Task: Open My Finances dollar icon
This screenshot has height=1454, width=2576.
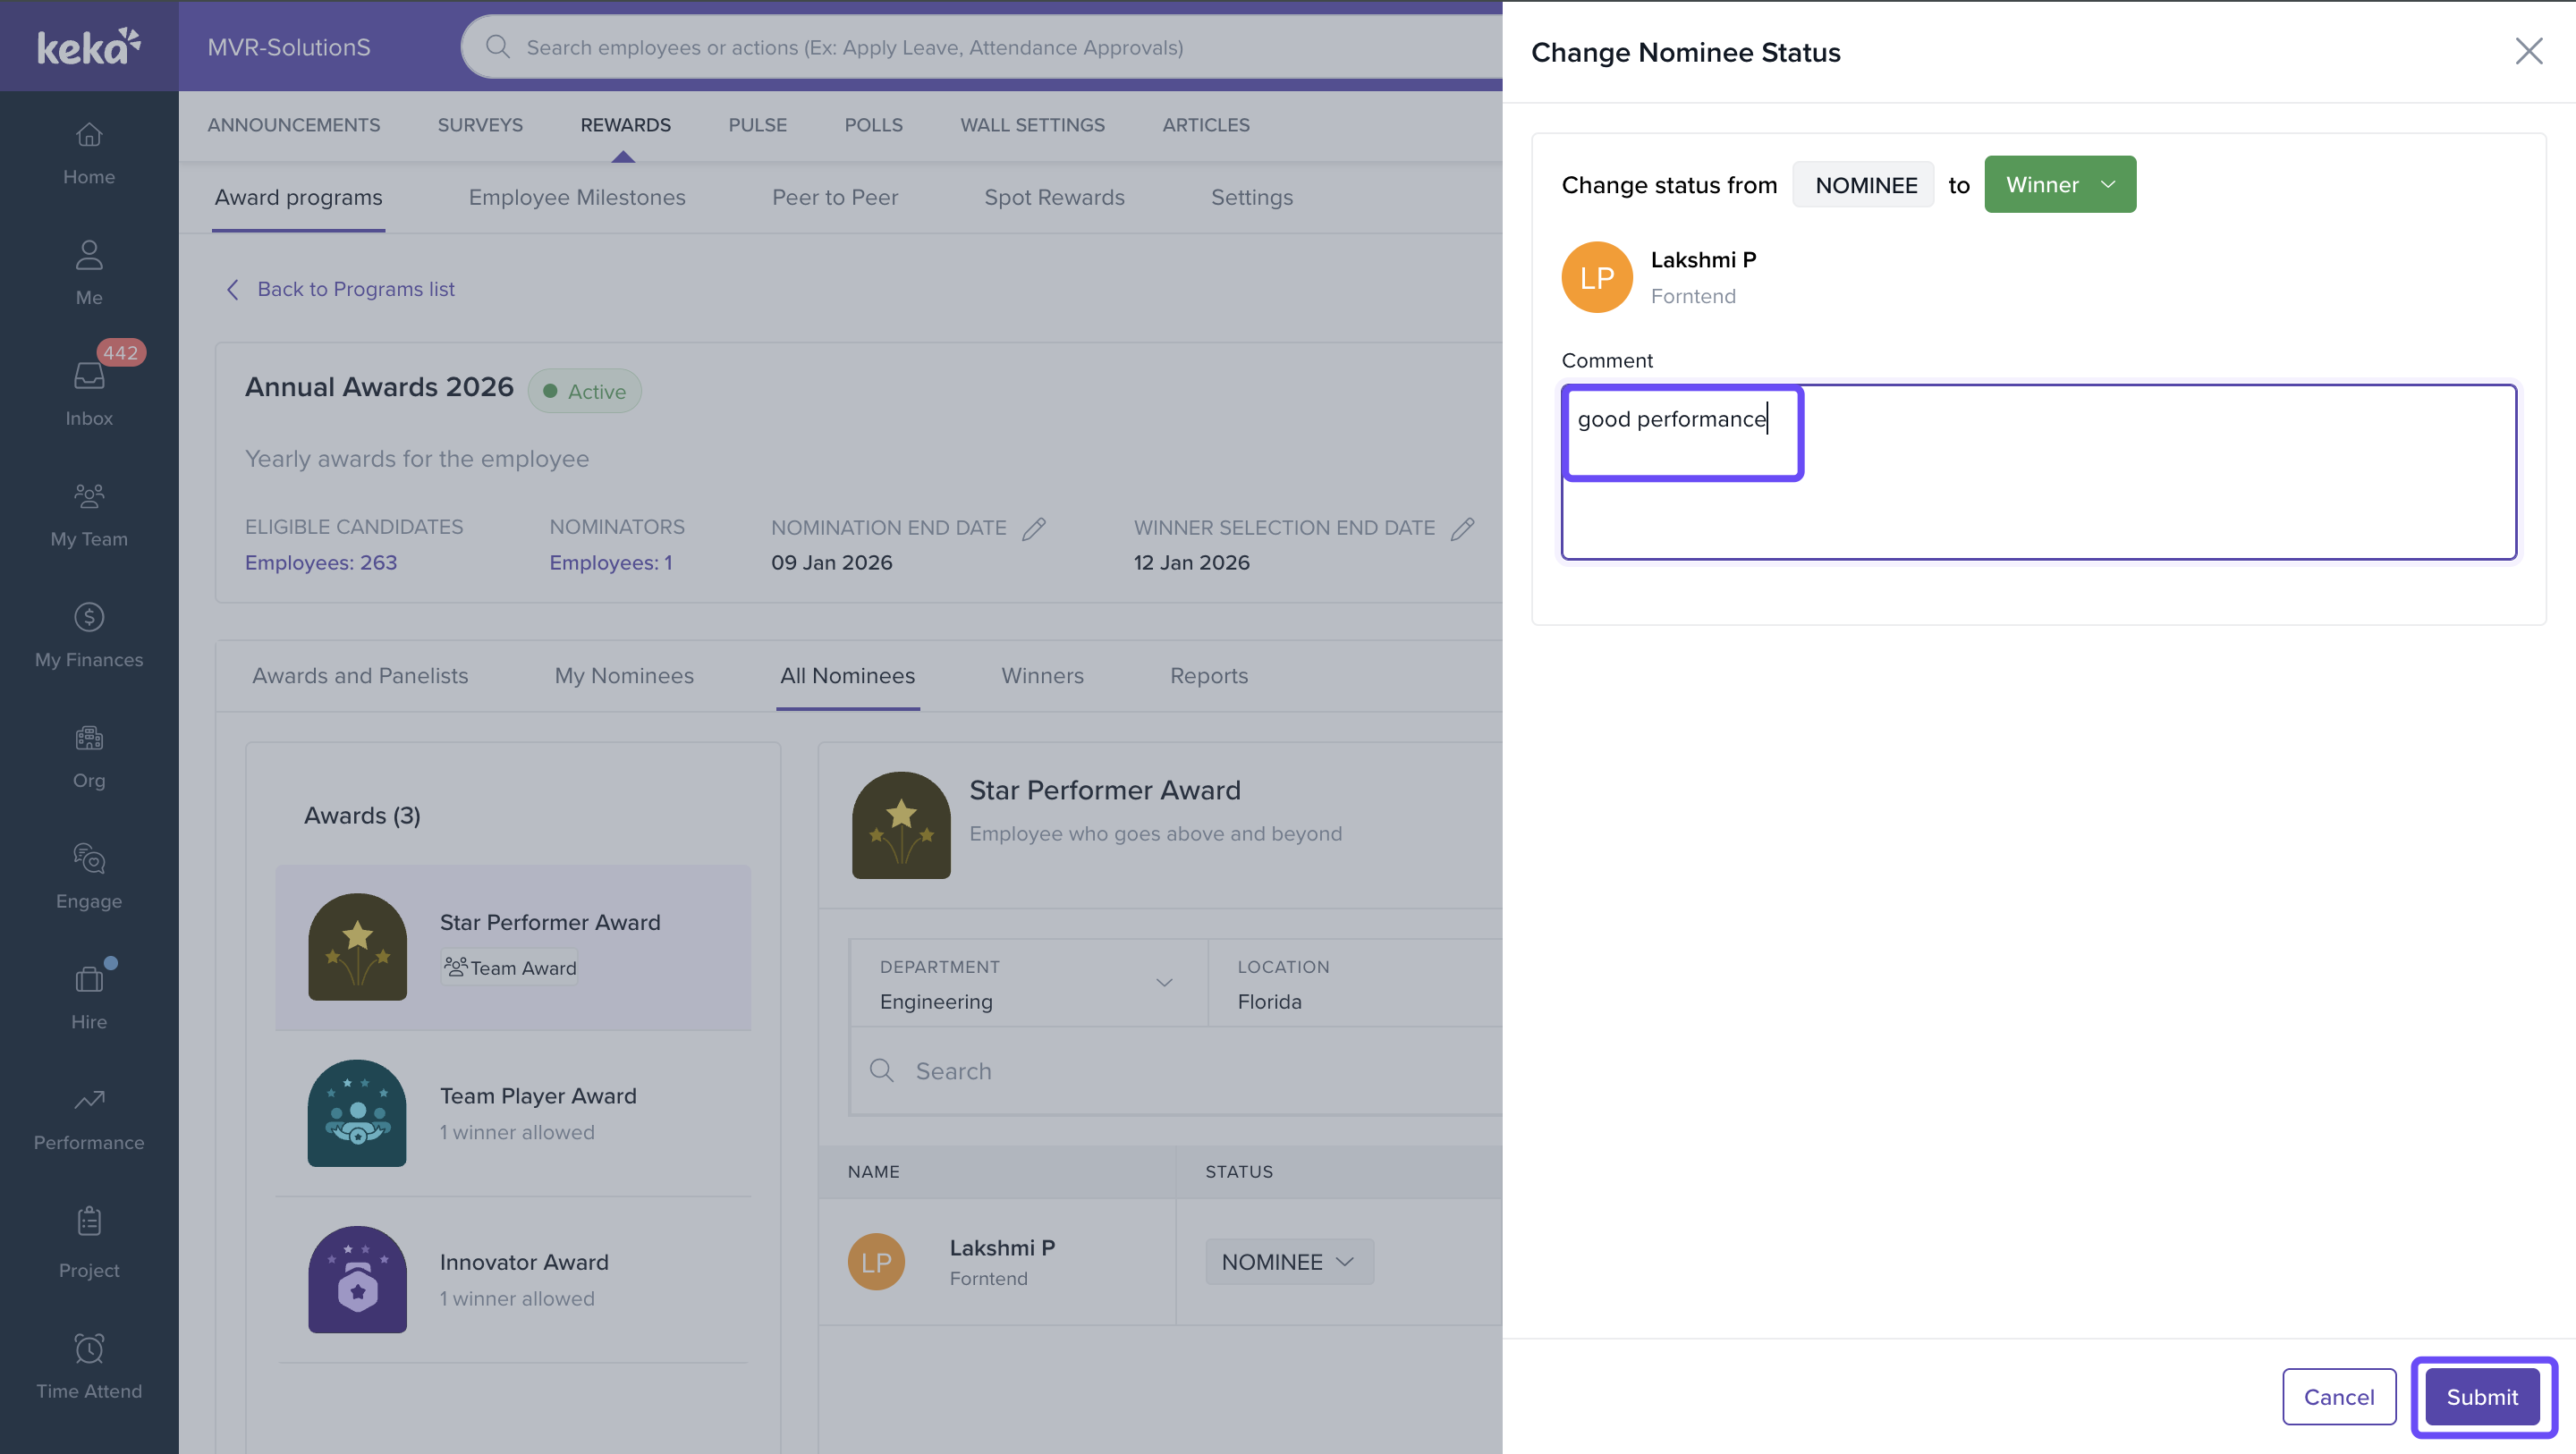Action: click(x=89, y=618)
